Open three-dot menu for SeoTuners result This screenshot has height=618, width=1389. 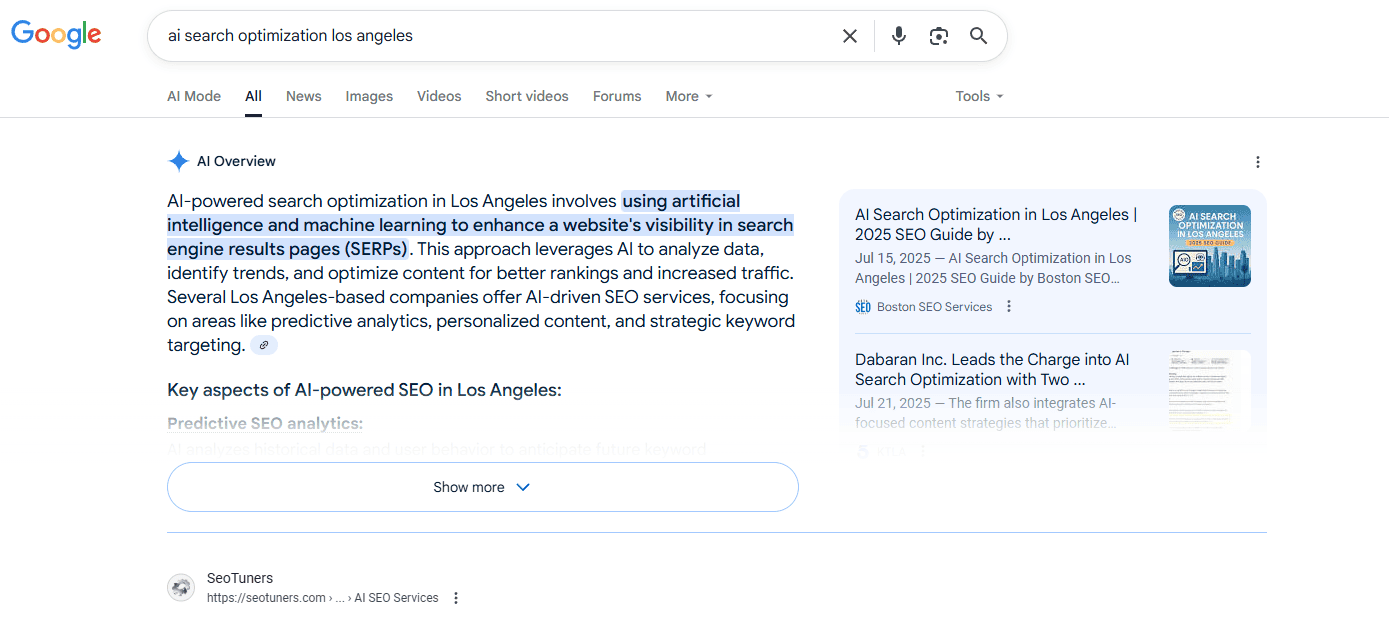coord(456,598)
